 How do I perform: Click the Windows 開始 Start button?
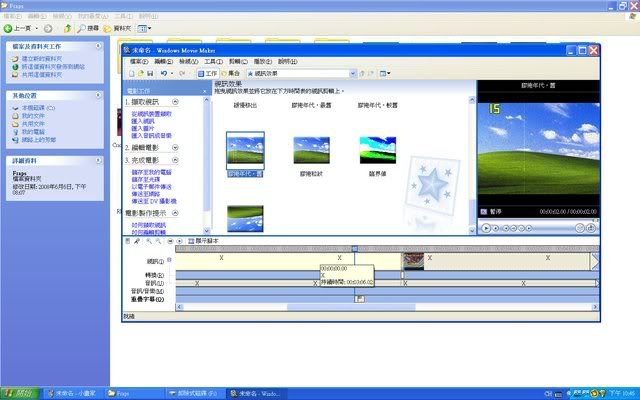pyautogui.click(x=20, y=393)
